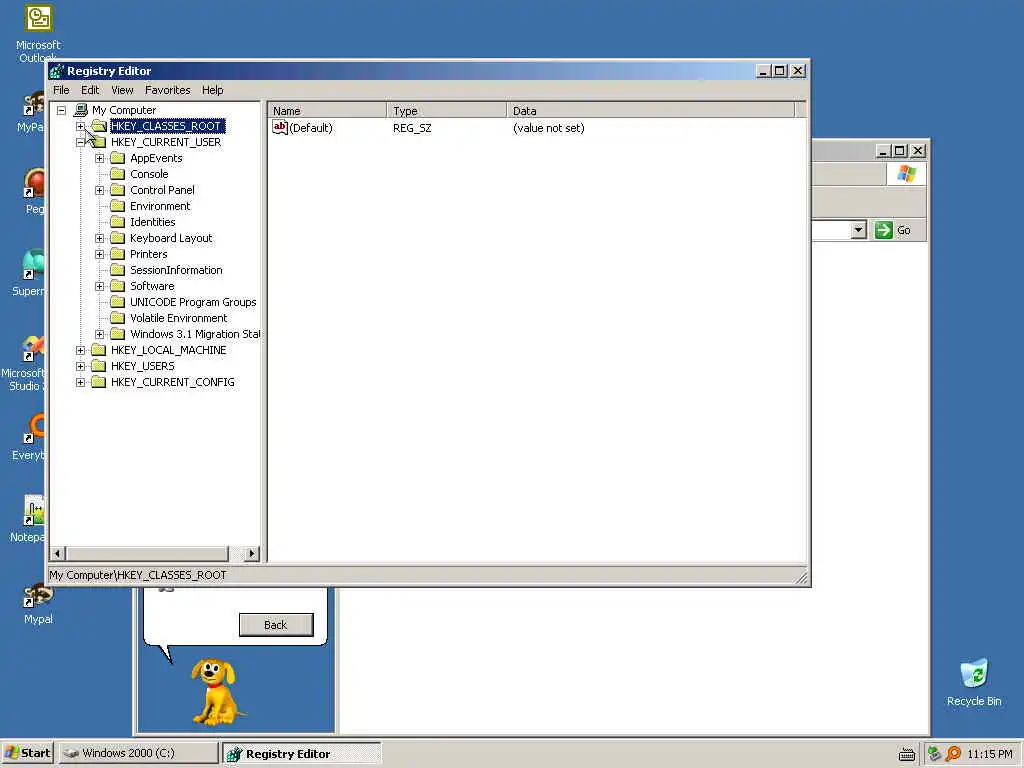The width and height of the screenshot is (1024, 768).
Task: Click the Go button in background window
Action: click(x=893, y=230)
